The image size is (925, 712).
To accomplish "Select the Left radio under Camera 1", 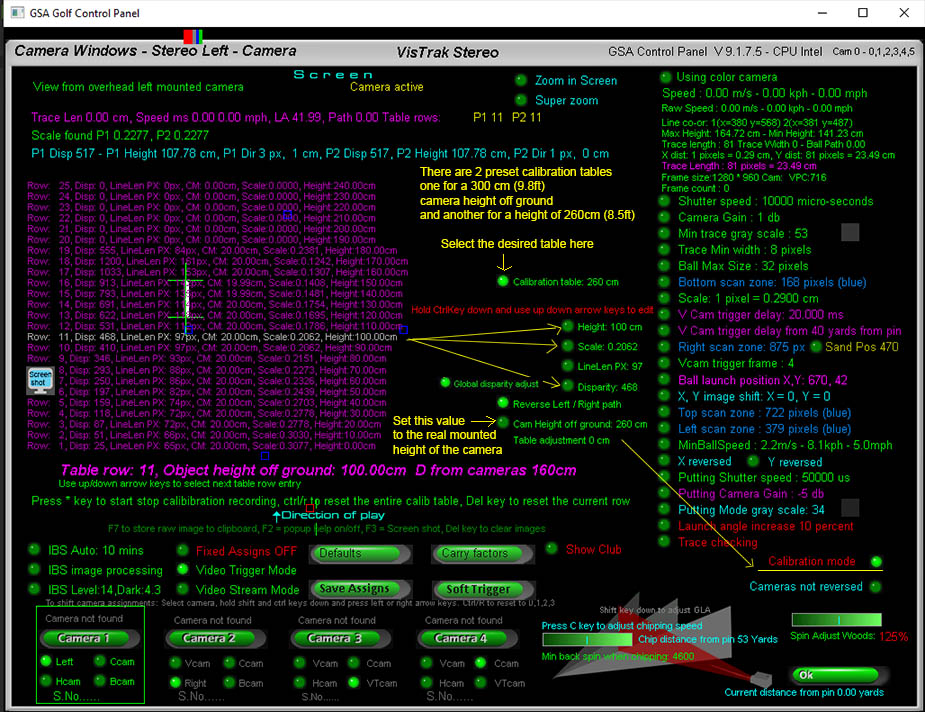I will [x=45, y=662].
